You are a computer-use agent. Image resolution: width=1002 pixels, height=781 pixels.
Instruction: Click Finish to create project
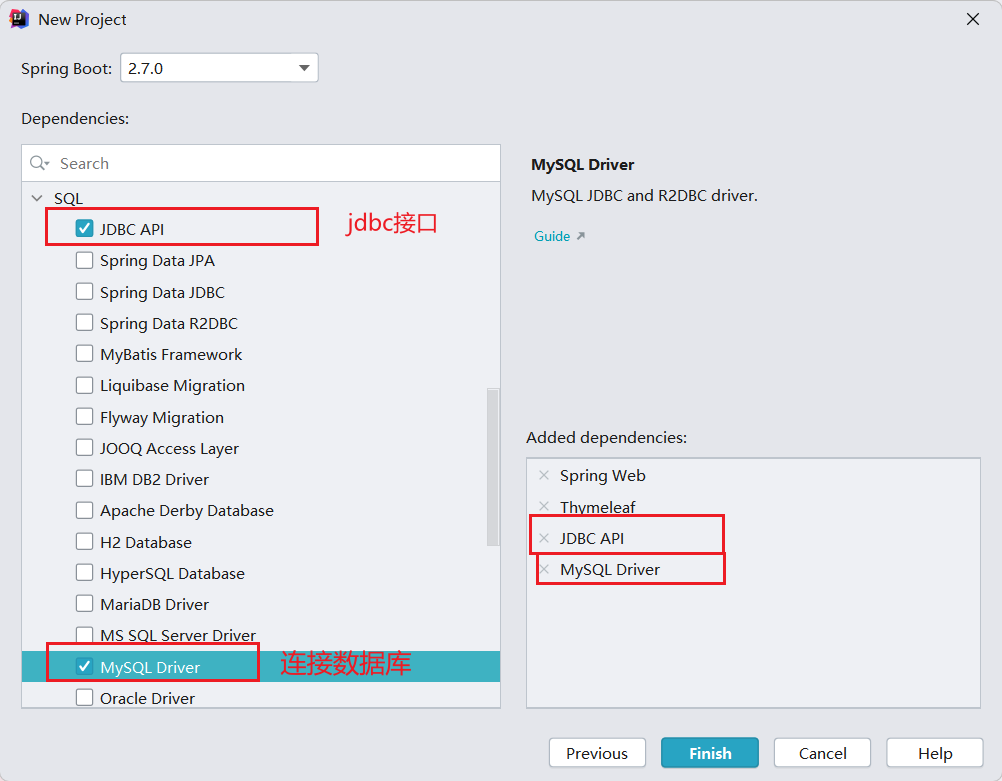[710, 753]
